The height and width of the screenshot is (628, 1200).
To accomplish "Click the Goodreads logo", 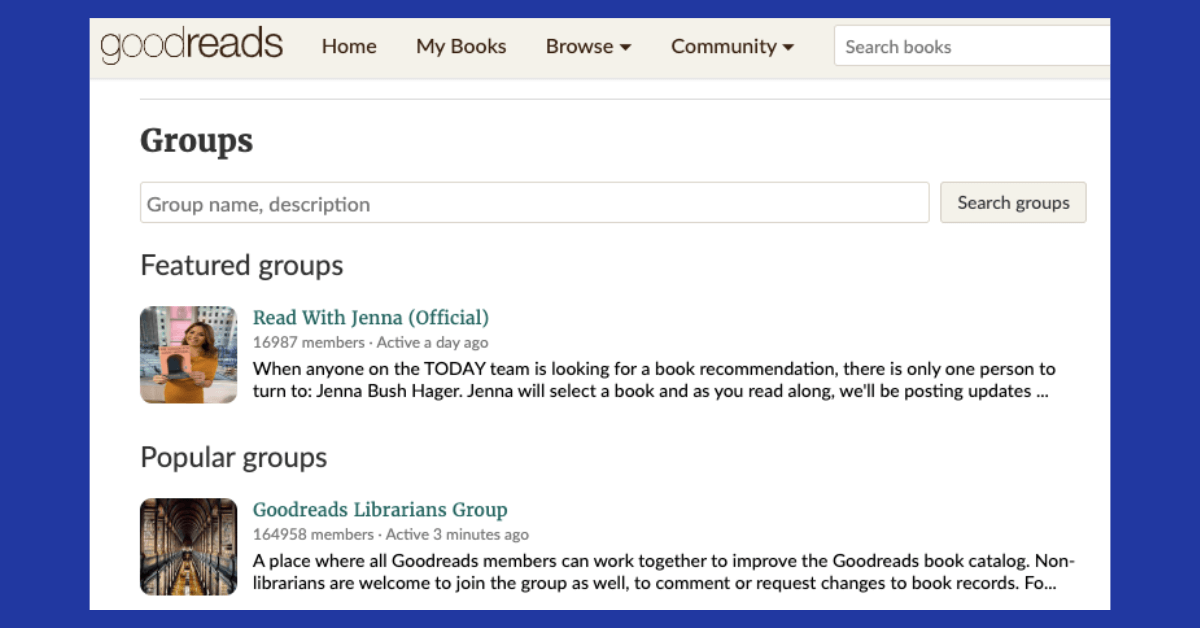I will click(x=190, y=45).
